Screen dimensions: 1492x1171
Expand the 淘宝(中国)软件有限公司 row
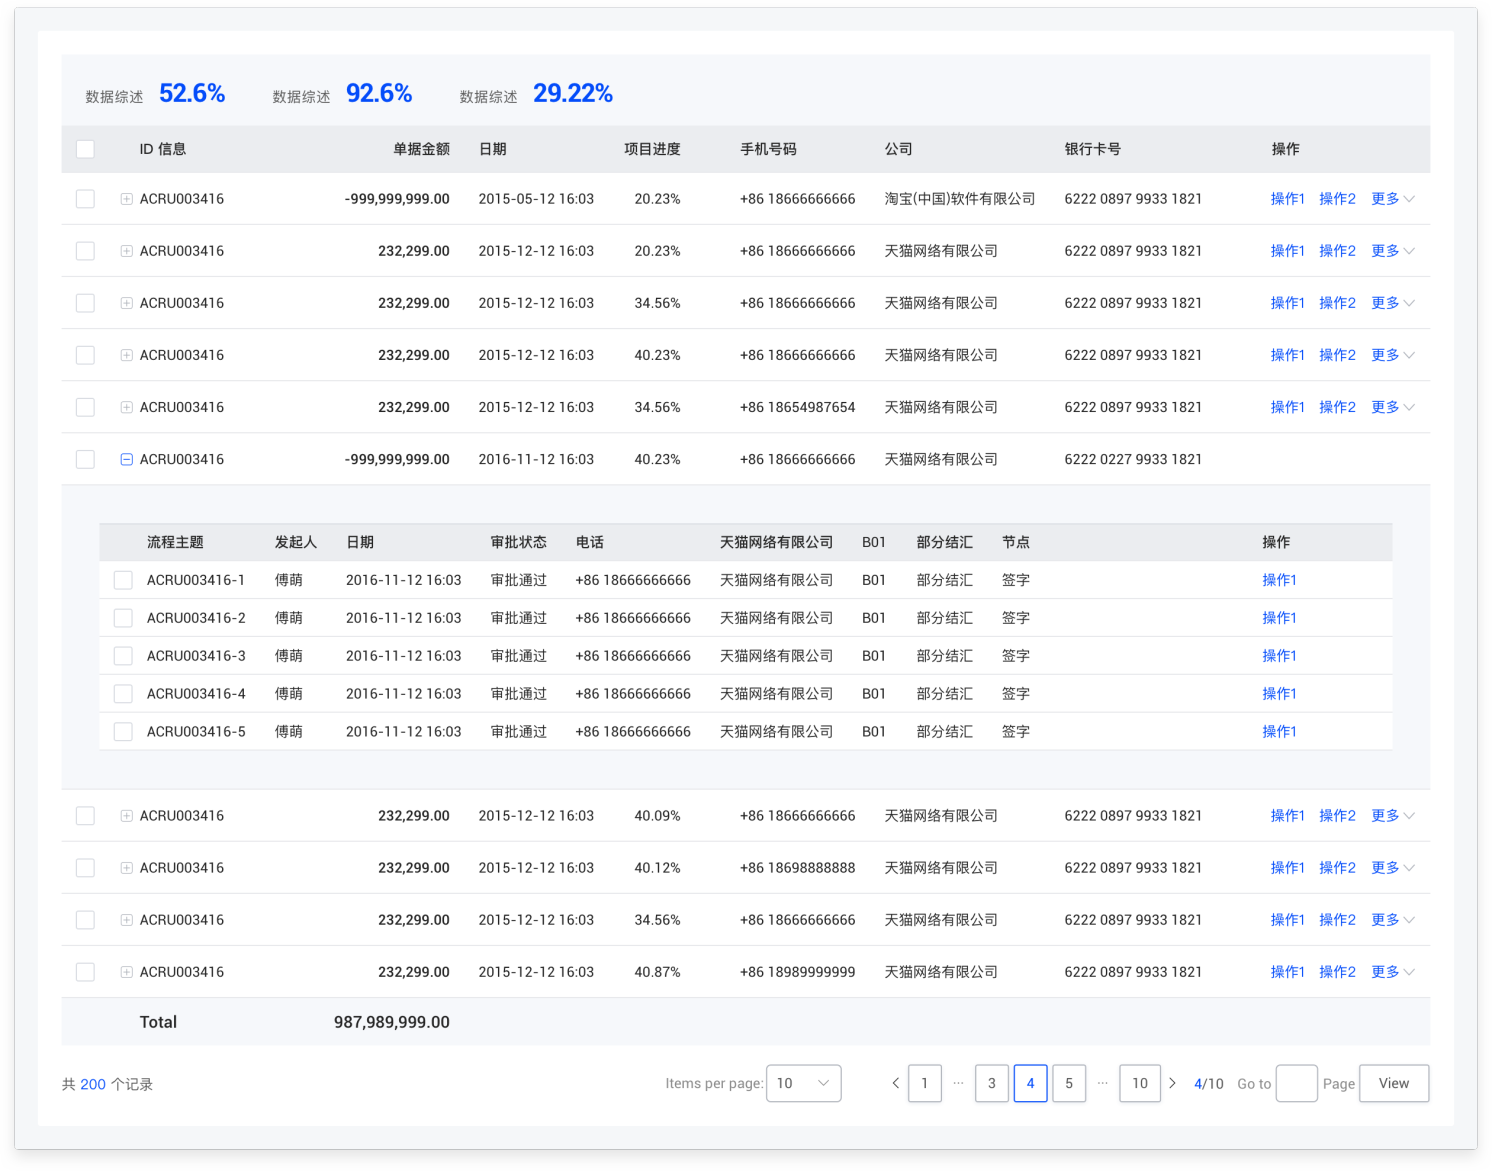[x=126, y=199]
